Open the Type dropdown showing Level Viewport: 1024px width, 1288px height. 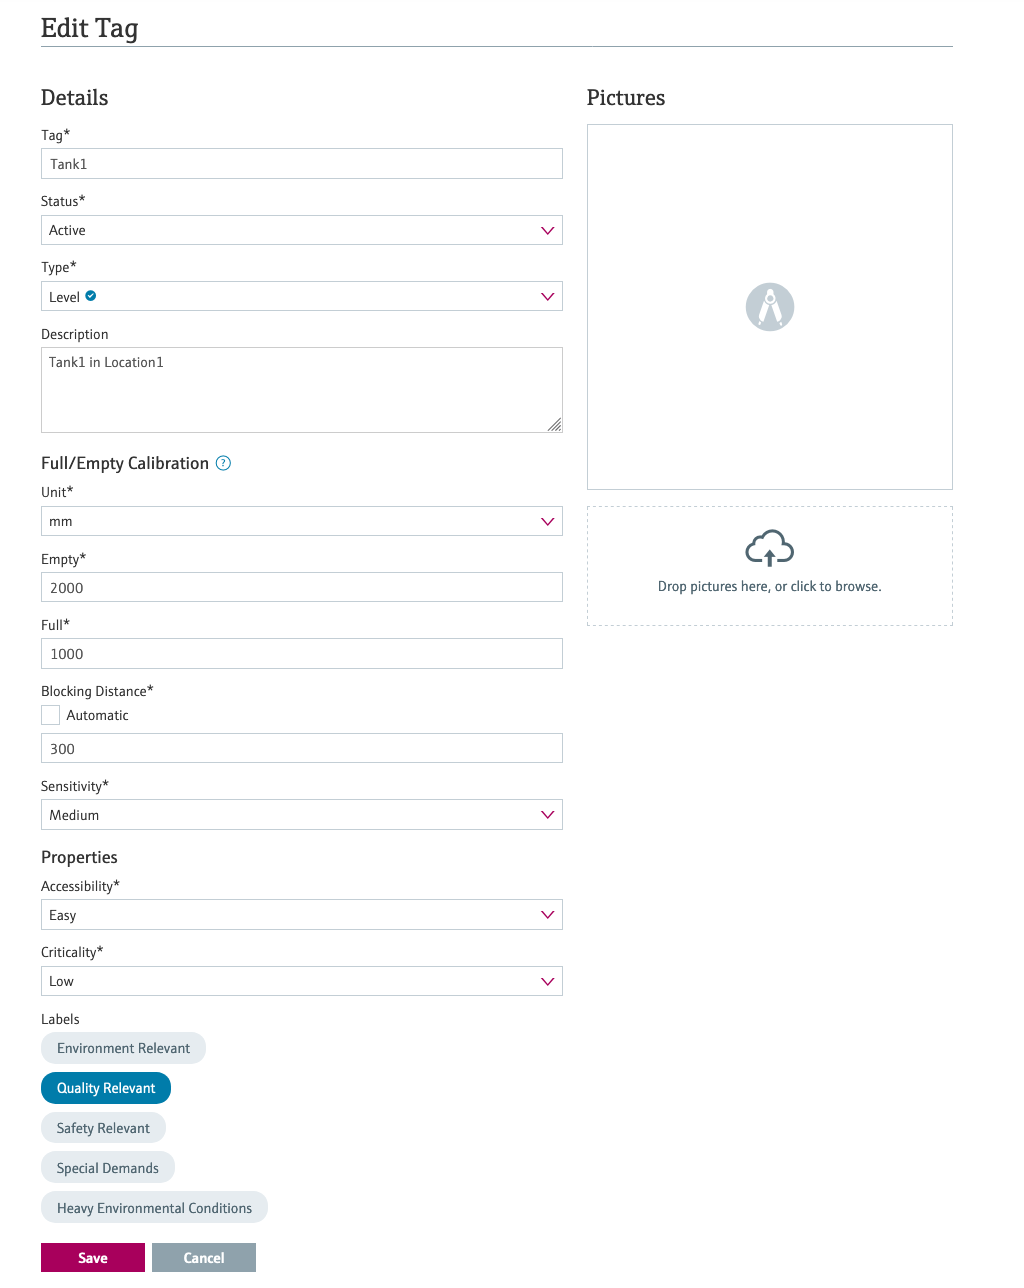click(302, 296)
